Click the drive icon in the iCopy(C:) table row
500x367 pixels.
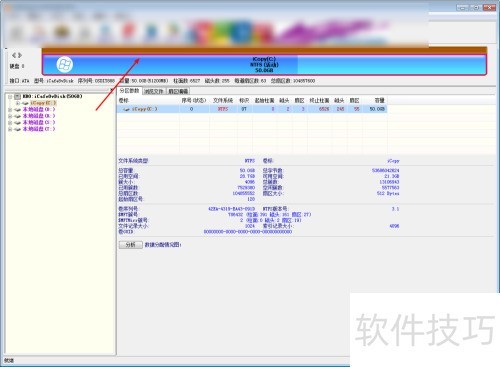pyautogui.click(x=126, y=109)
